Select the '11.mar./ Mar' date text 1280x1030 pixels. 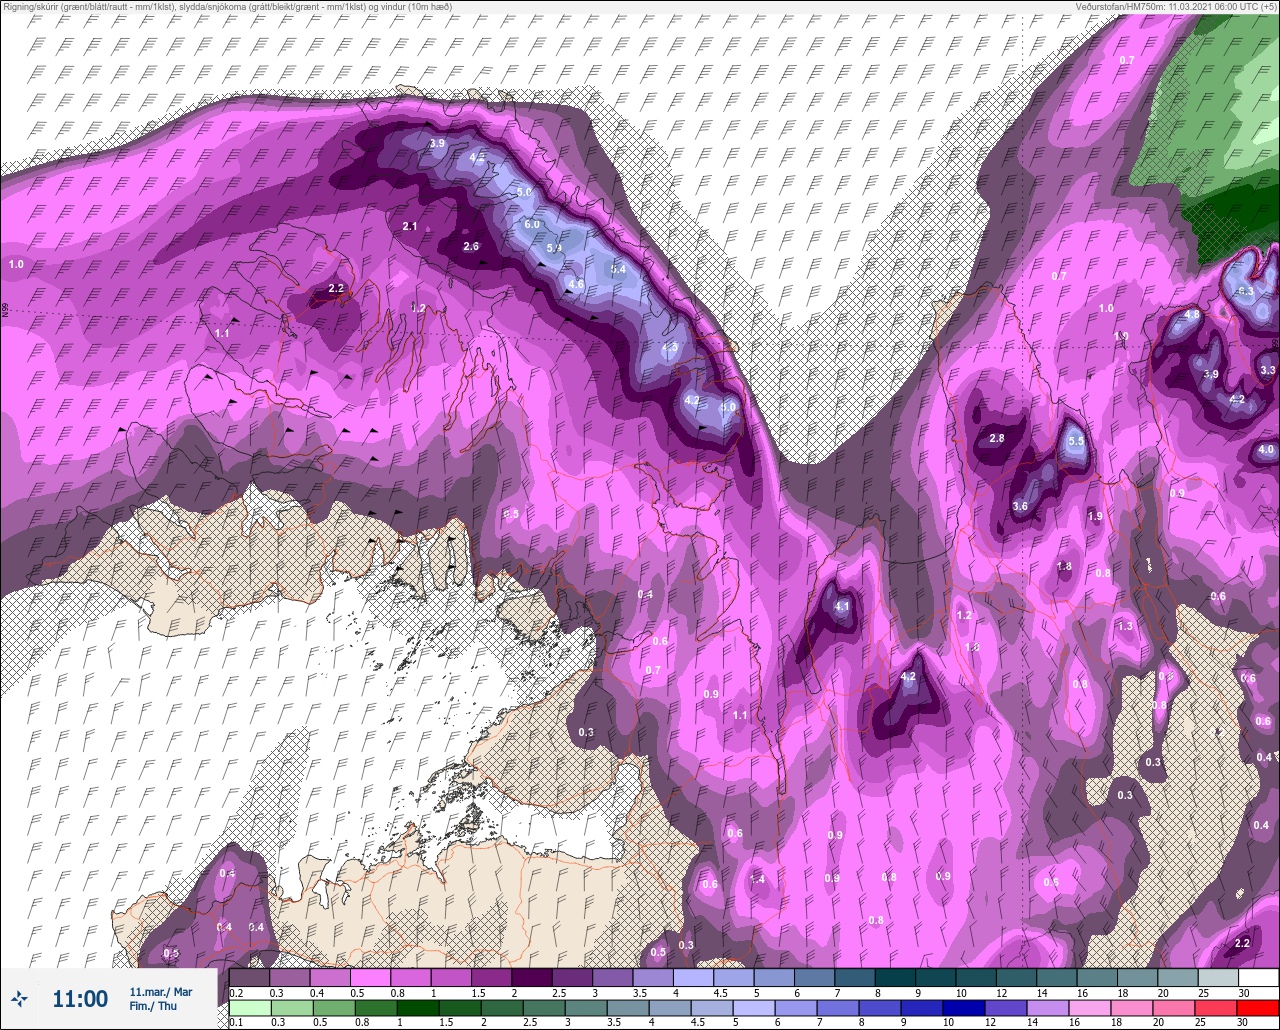click(161, 991)
